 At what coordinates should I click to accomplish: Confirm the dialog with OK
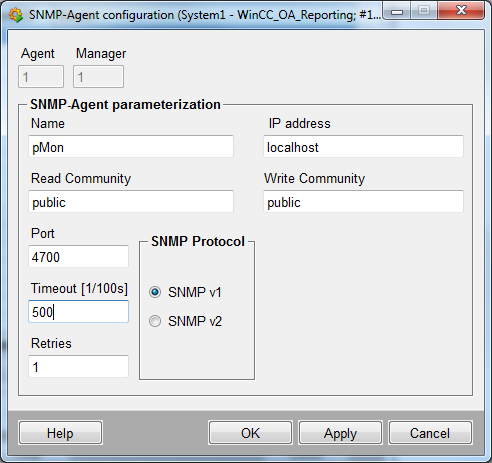[x=250, y=433]
